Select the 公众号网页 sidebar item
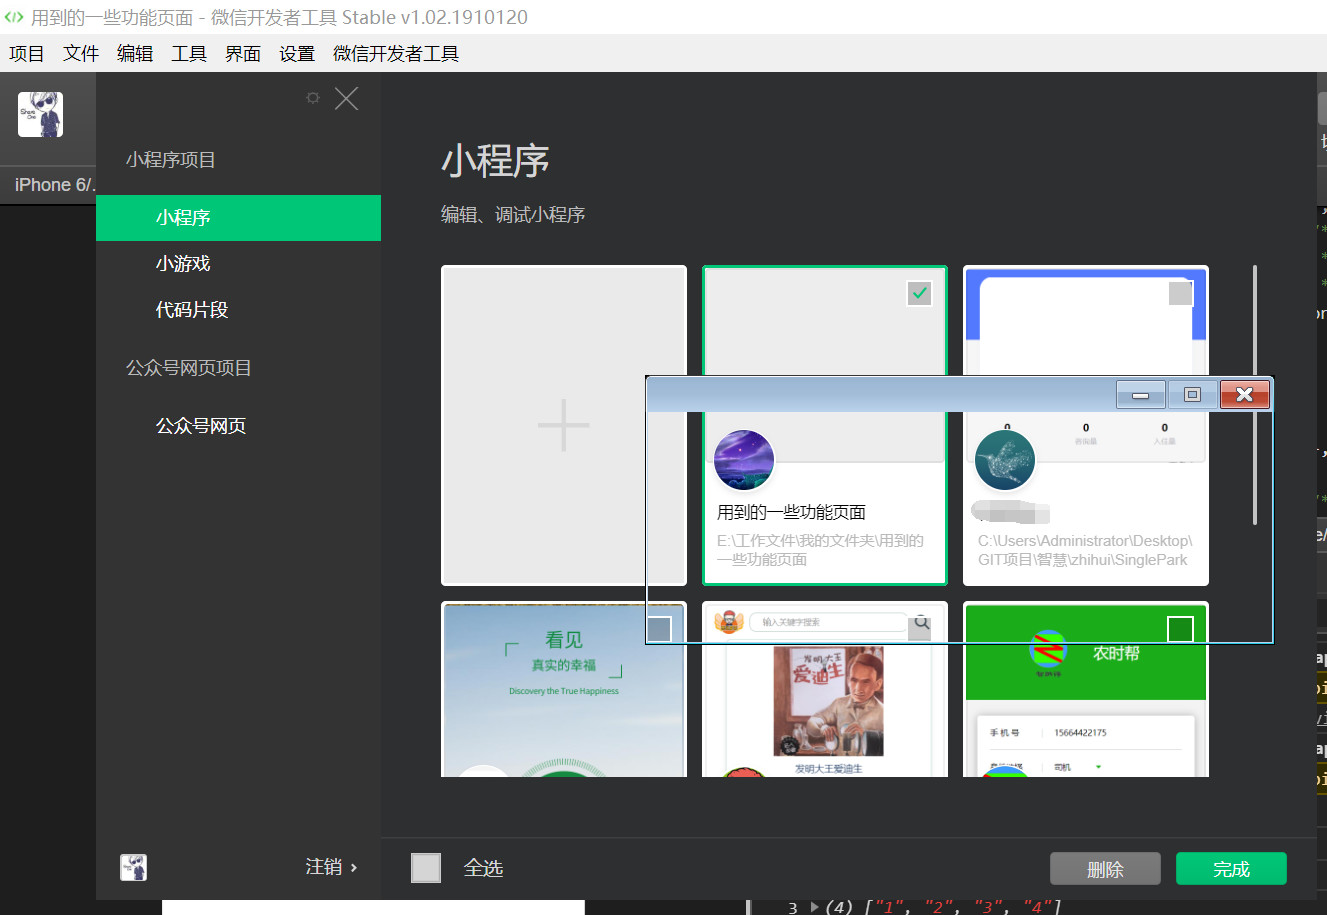This screenshot has height=915, width=1327. [x=238, y=426]
